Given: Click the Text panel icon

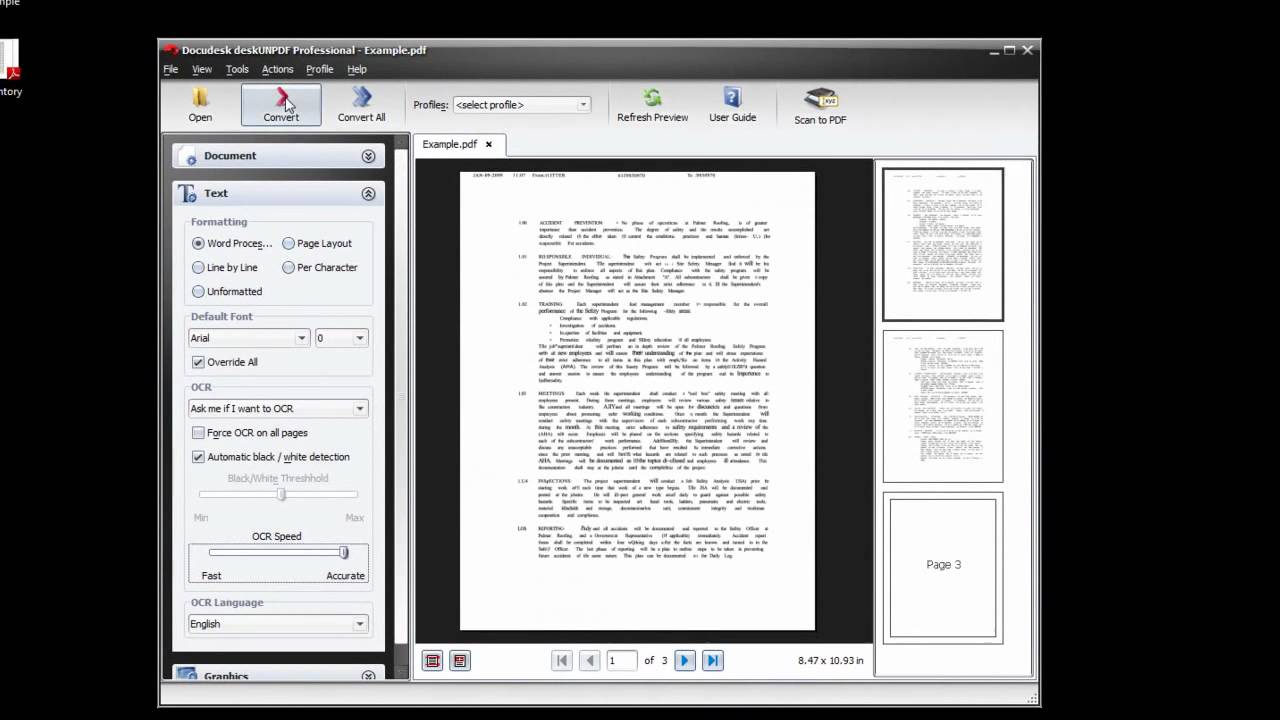Looking at the screenshot, I should coord(186,194).
